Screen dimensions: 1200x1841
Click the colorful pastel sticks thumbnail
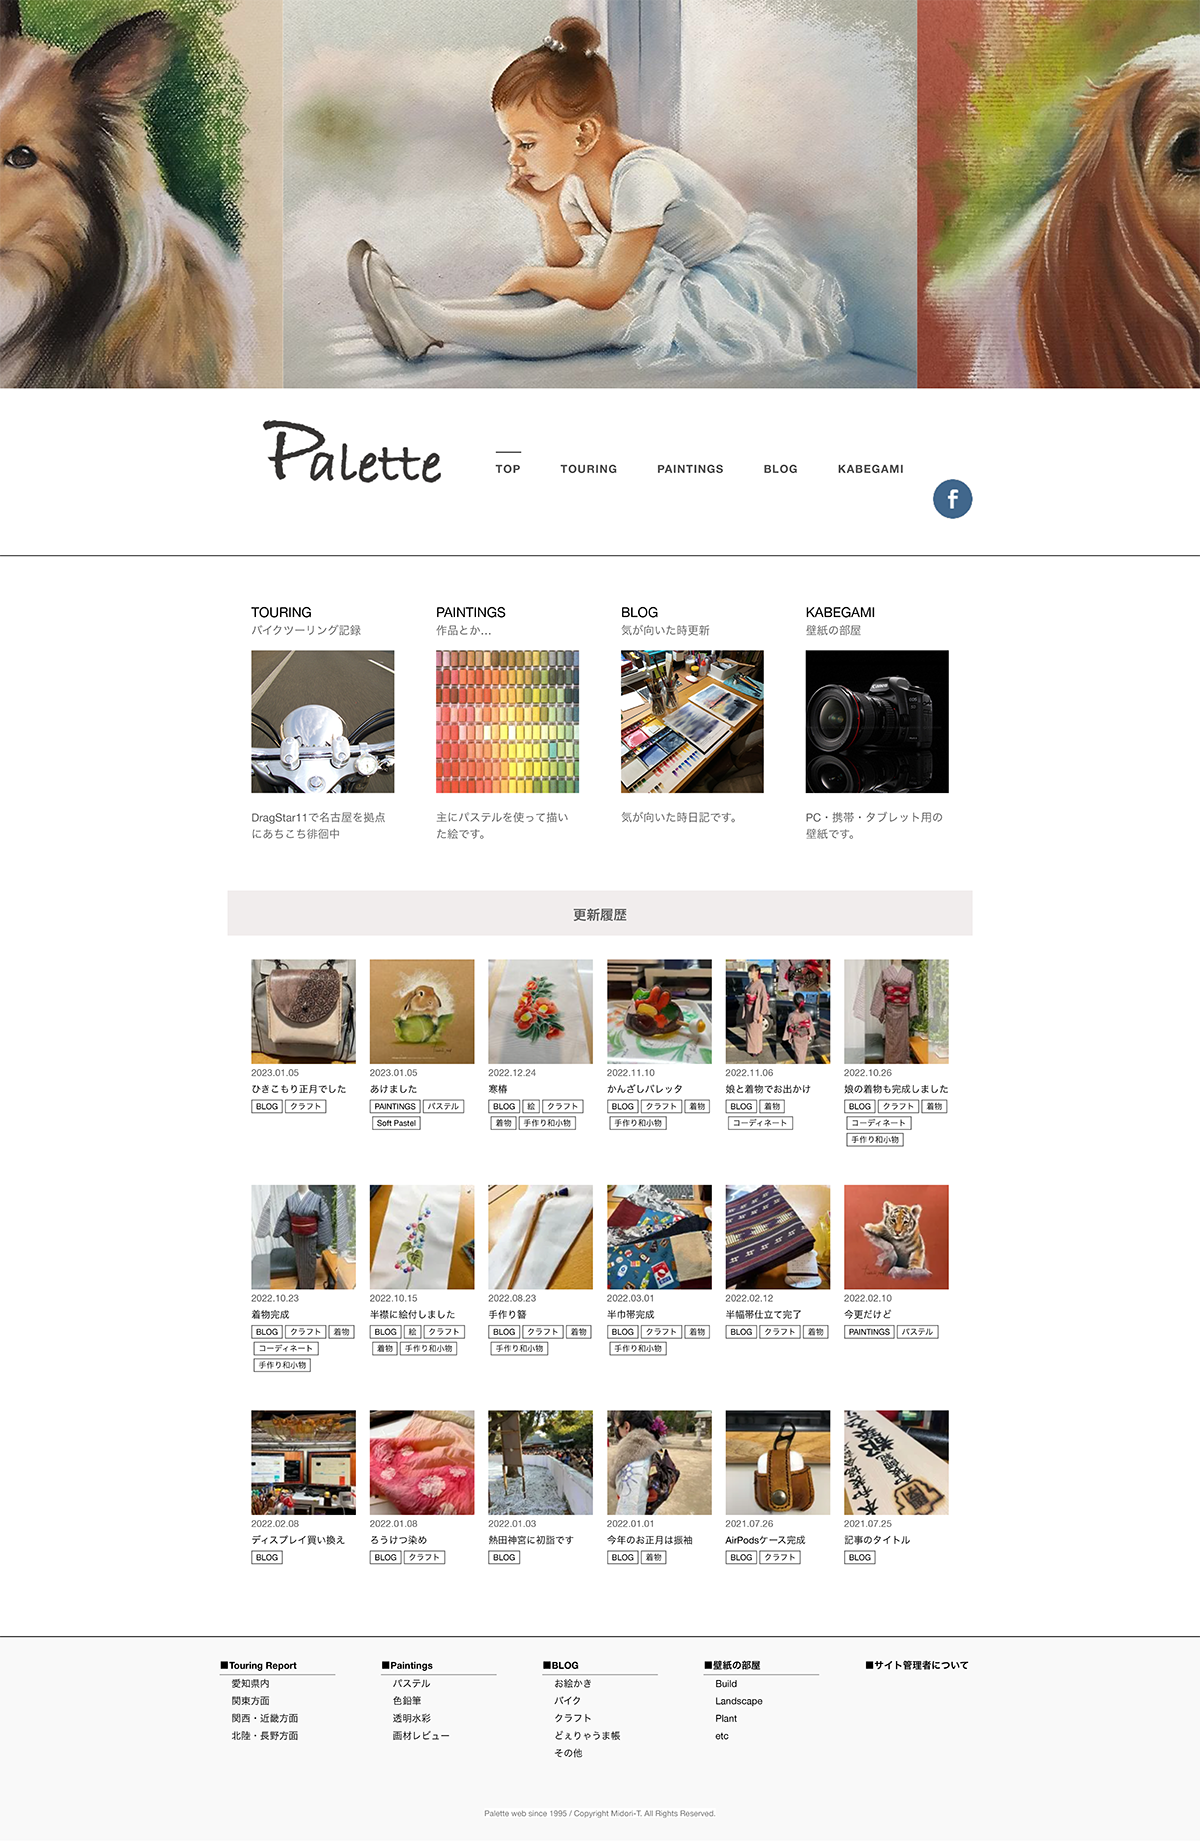click(x=507, y=722)
